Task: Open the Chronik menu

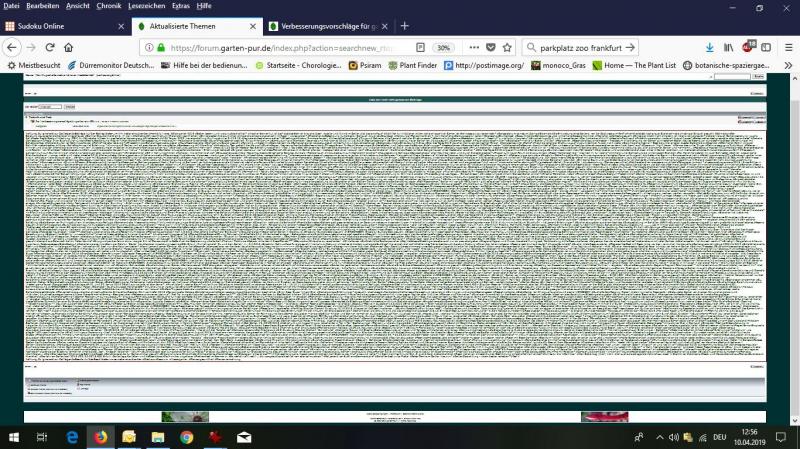Action: click(108, 6)
